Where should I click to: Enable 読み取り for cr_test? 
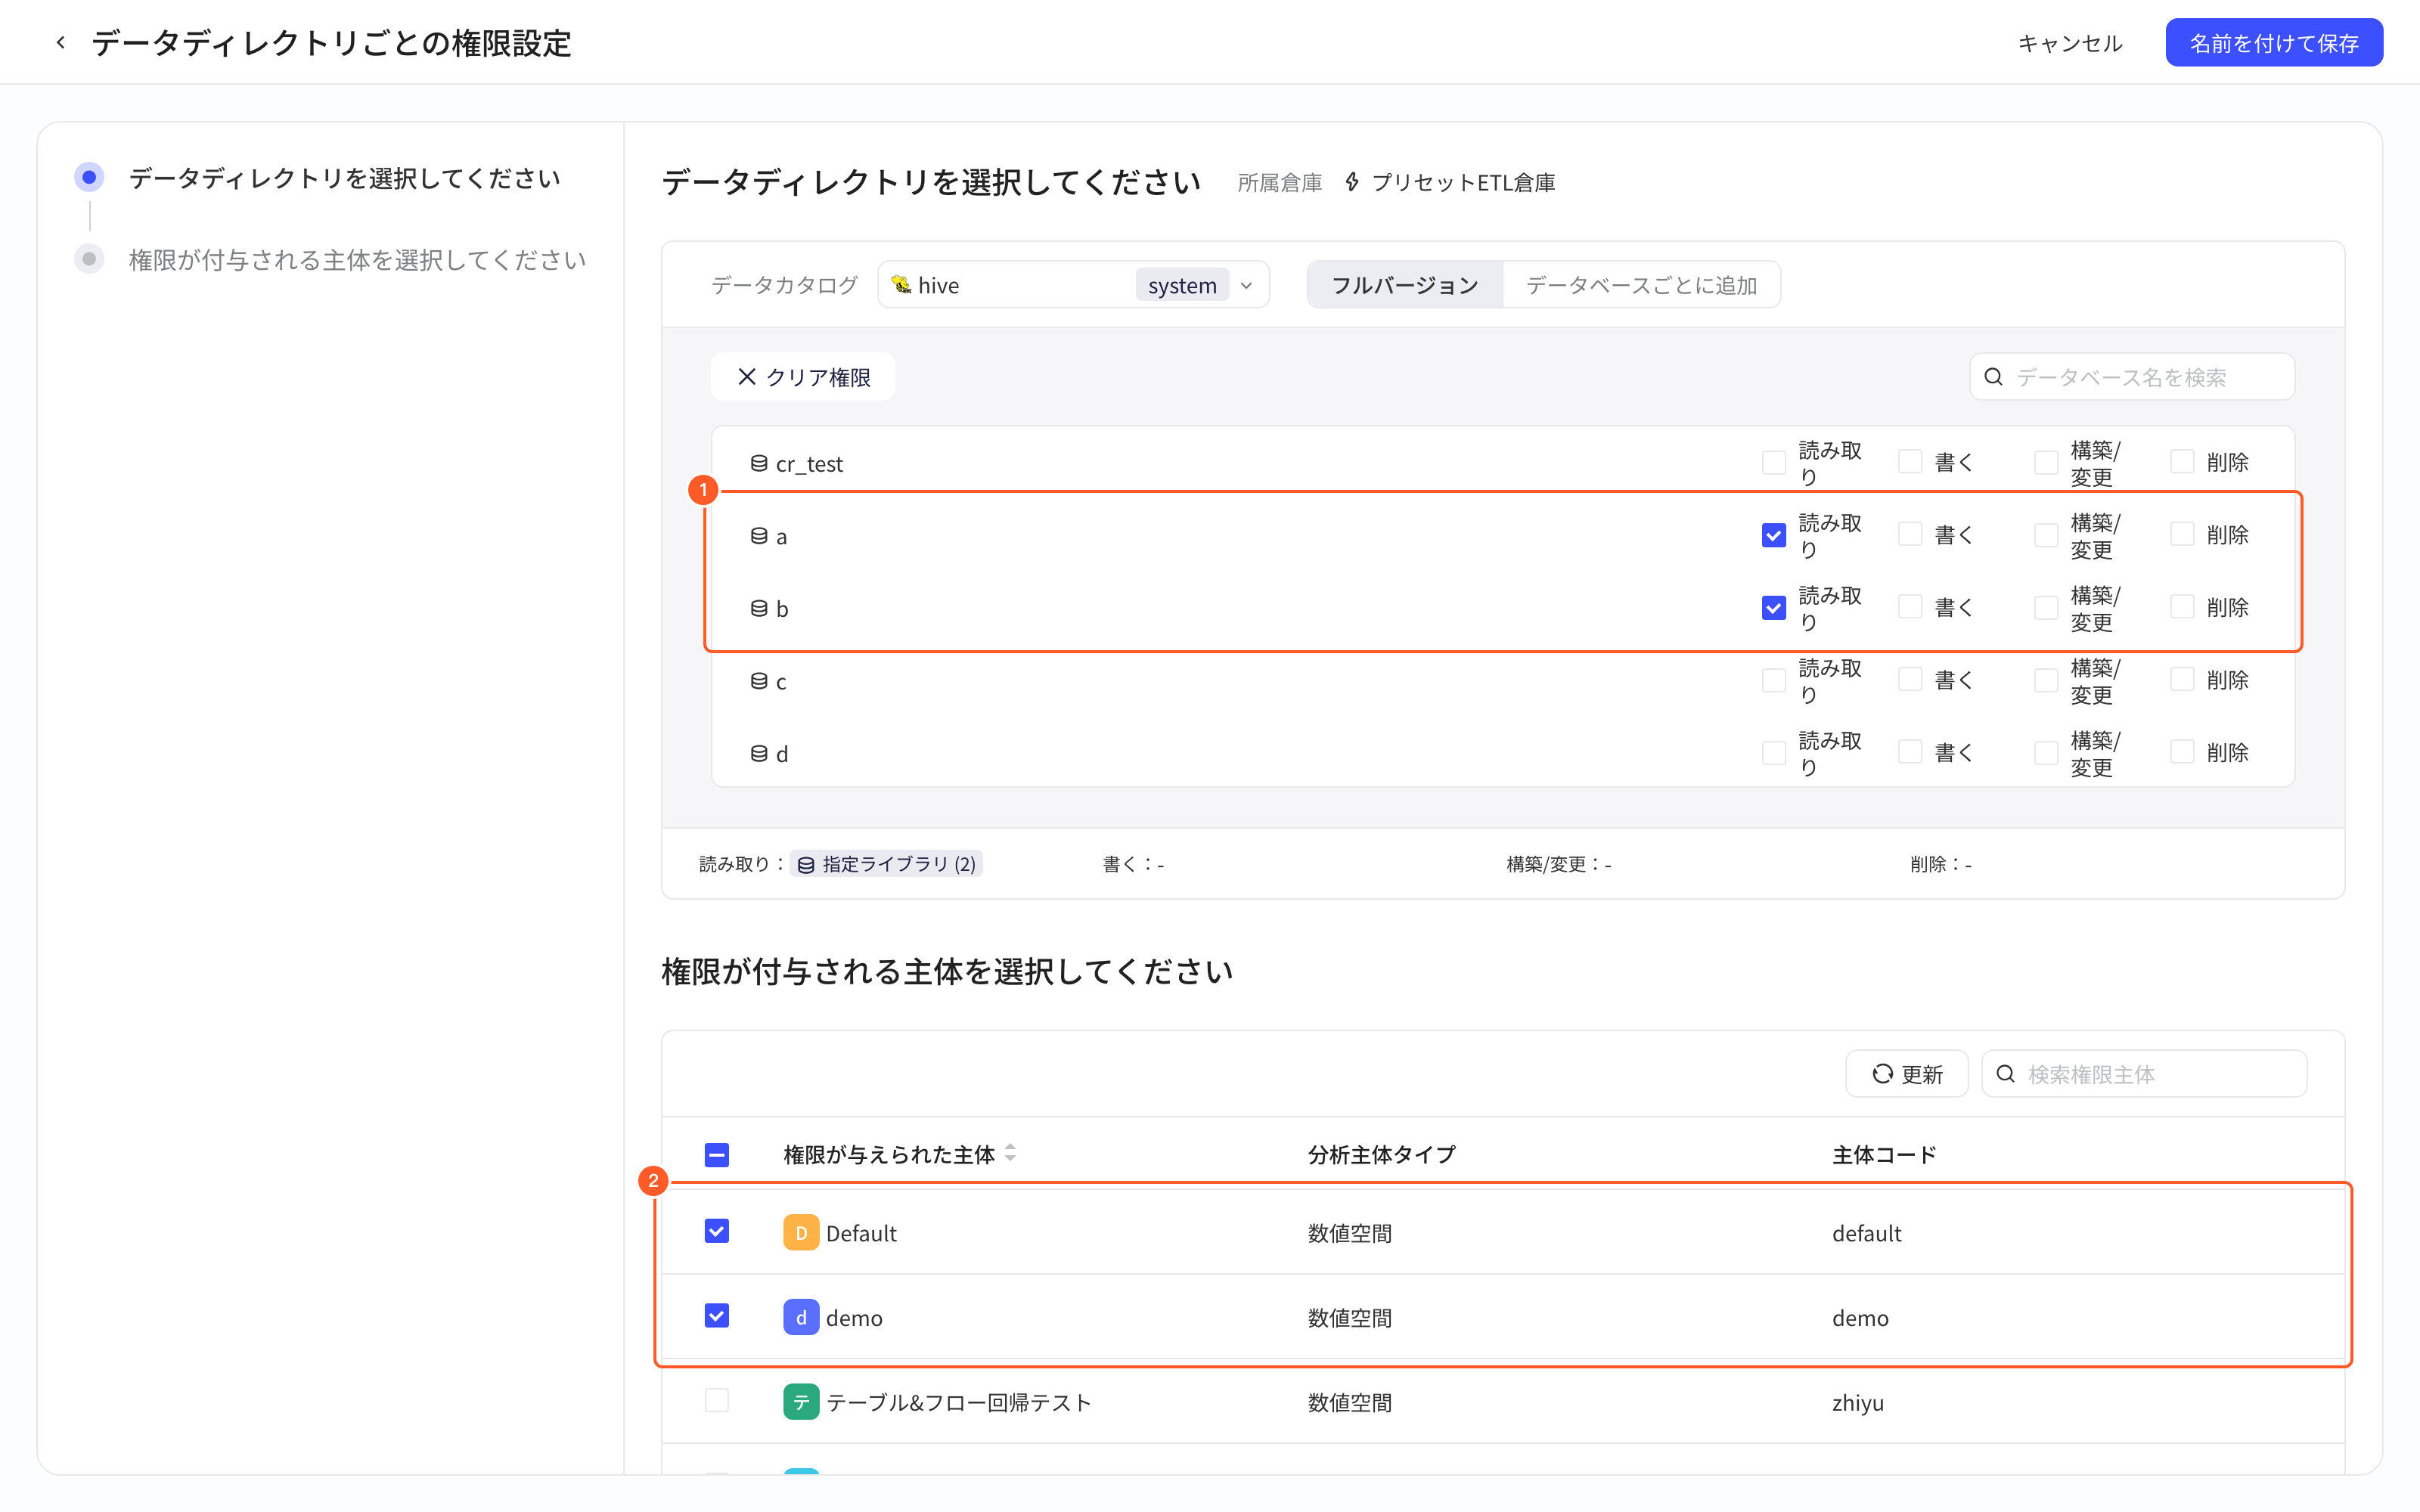pos(1774,463)
